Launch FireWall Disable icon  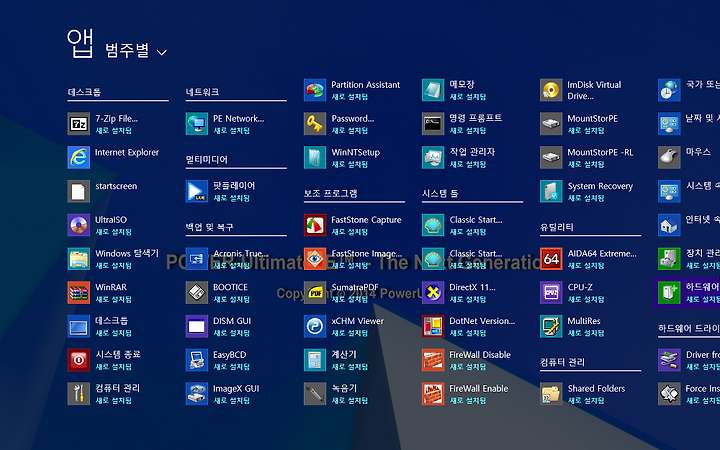point(433,360)
